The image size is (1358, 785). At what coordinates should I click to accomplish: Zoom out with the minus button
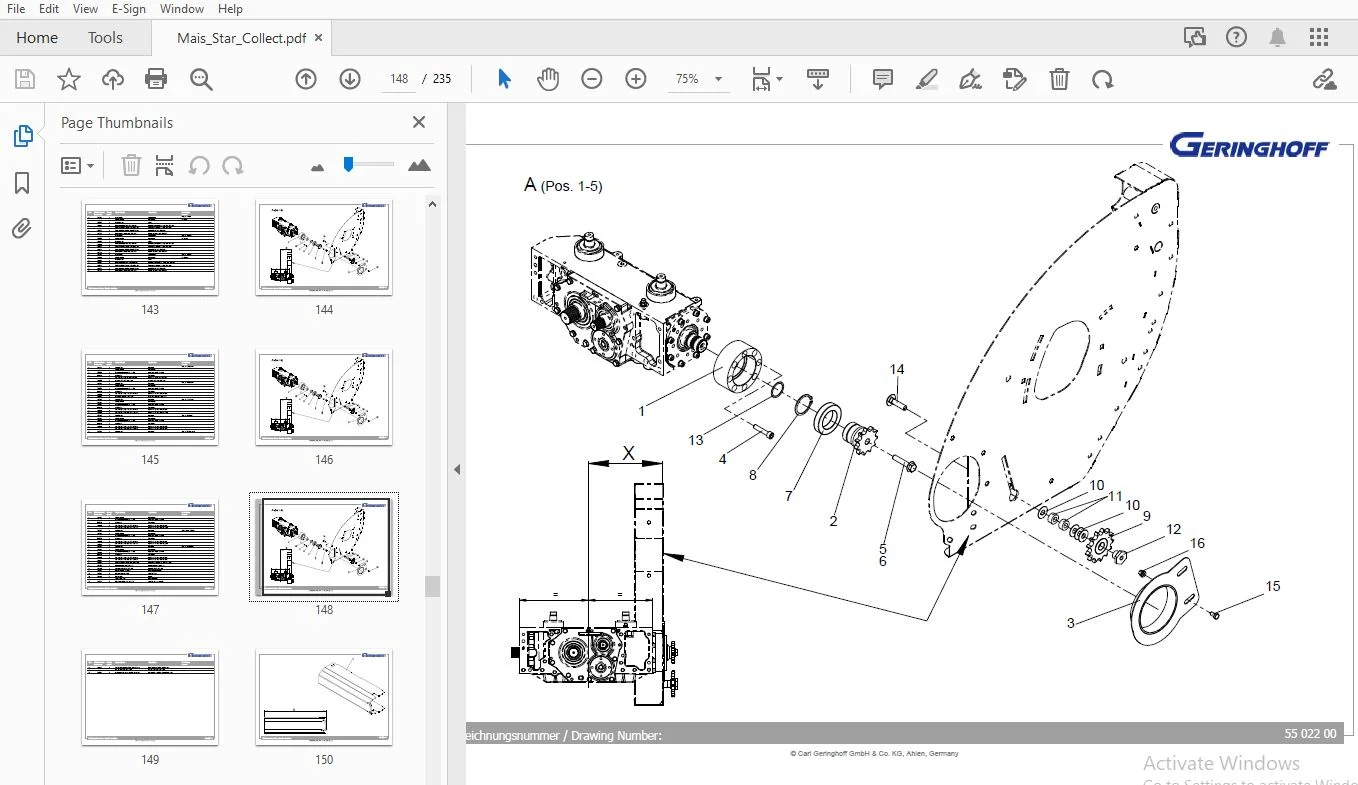pos(592,79)
